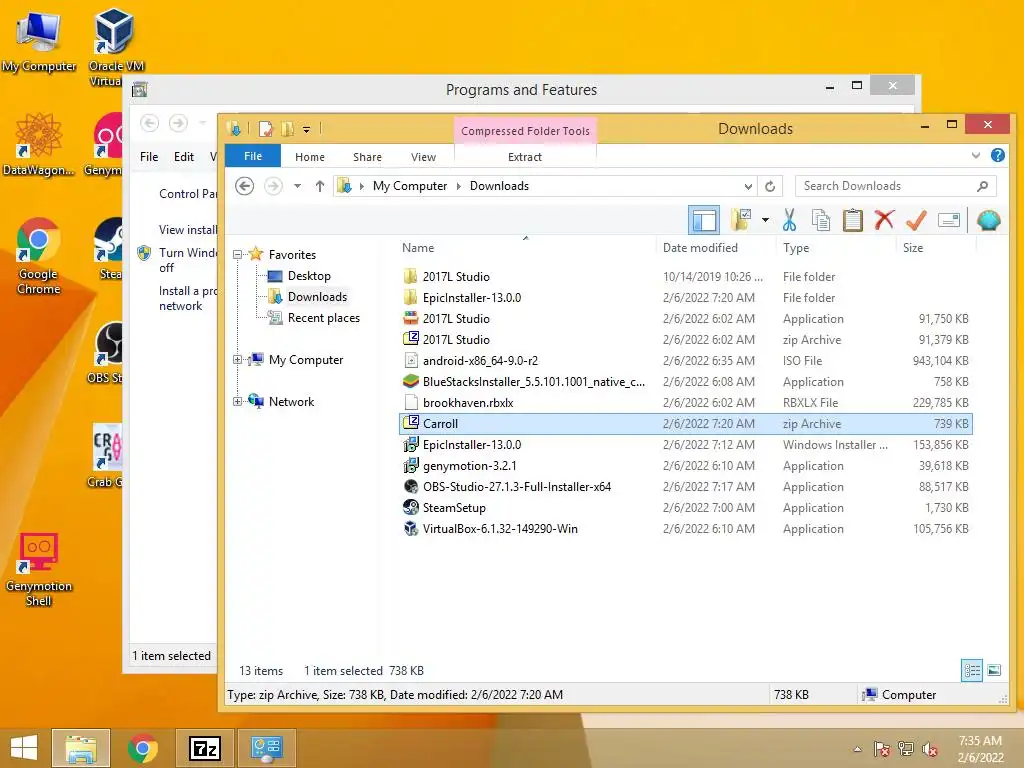Open the Share ribbon tab
The height and width of the screenshot is (768, 1024).
click(x=367, y=157)
